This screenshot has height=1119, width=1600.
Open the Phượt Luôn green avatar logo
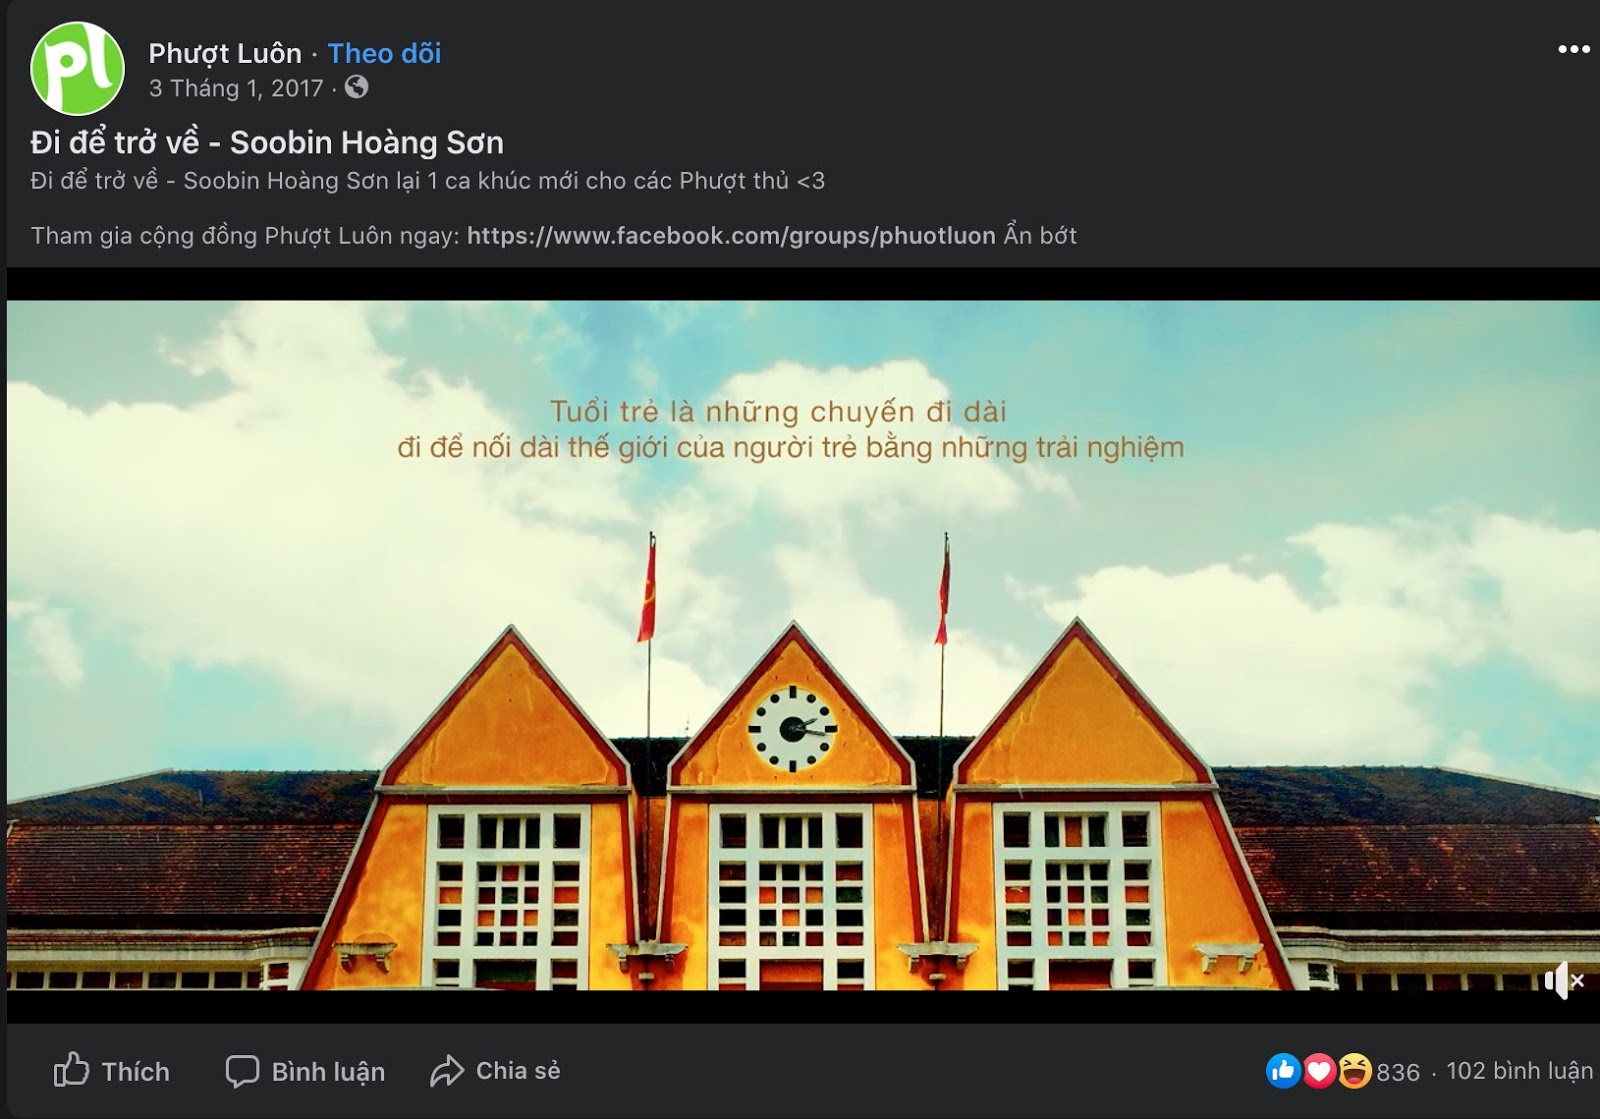(78, 68)
